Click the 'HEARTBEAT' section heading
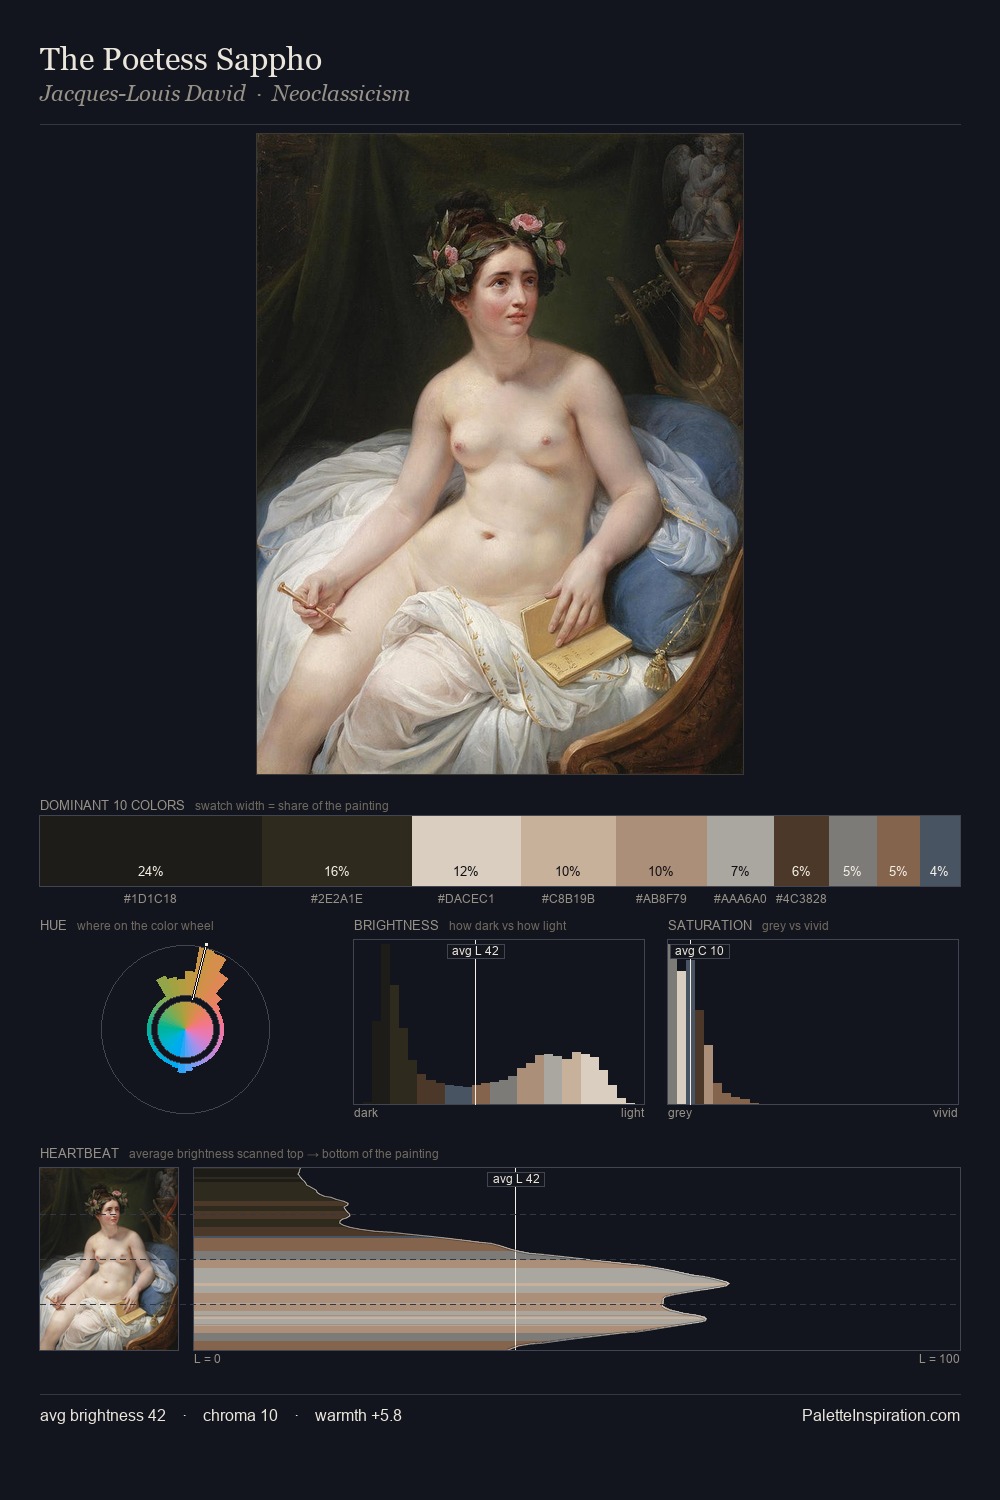 click(x=79, y=1153)
